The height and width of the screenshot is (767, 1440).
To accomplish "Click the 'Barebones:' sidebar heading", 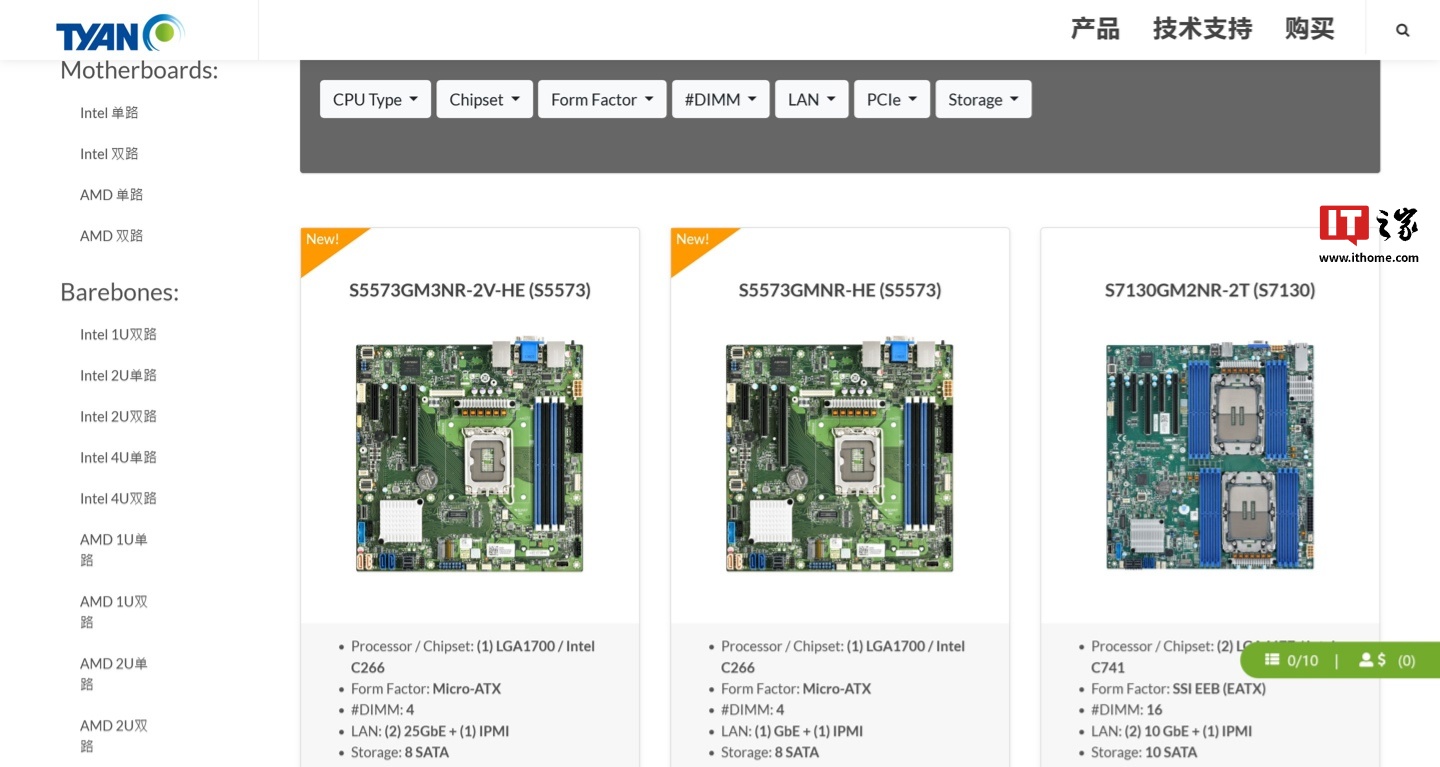I will (x=120, y=292).
